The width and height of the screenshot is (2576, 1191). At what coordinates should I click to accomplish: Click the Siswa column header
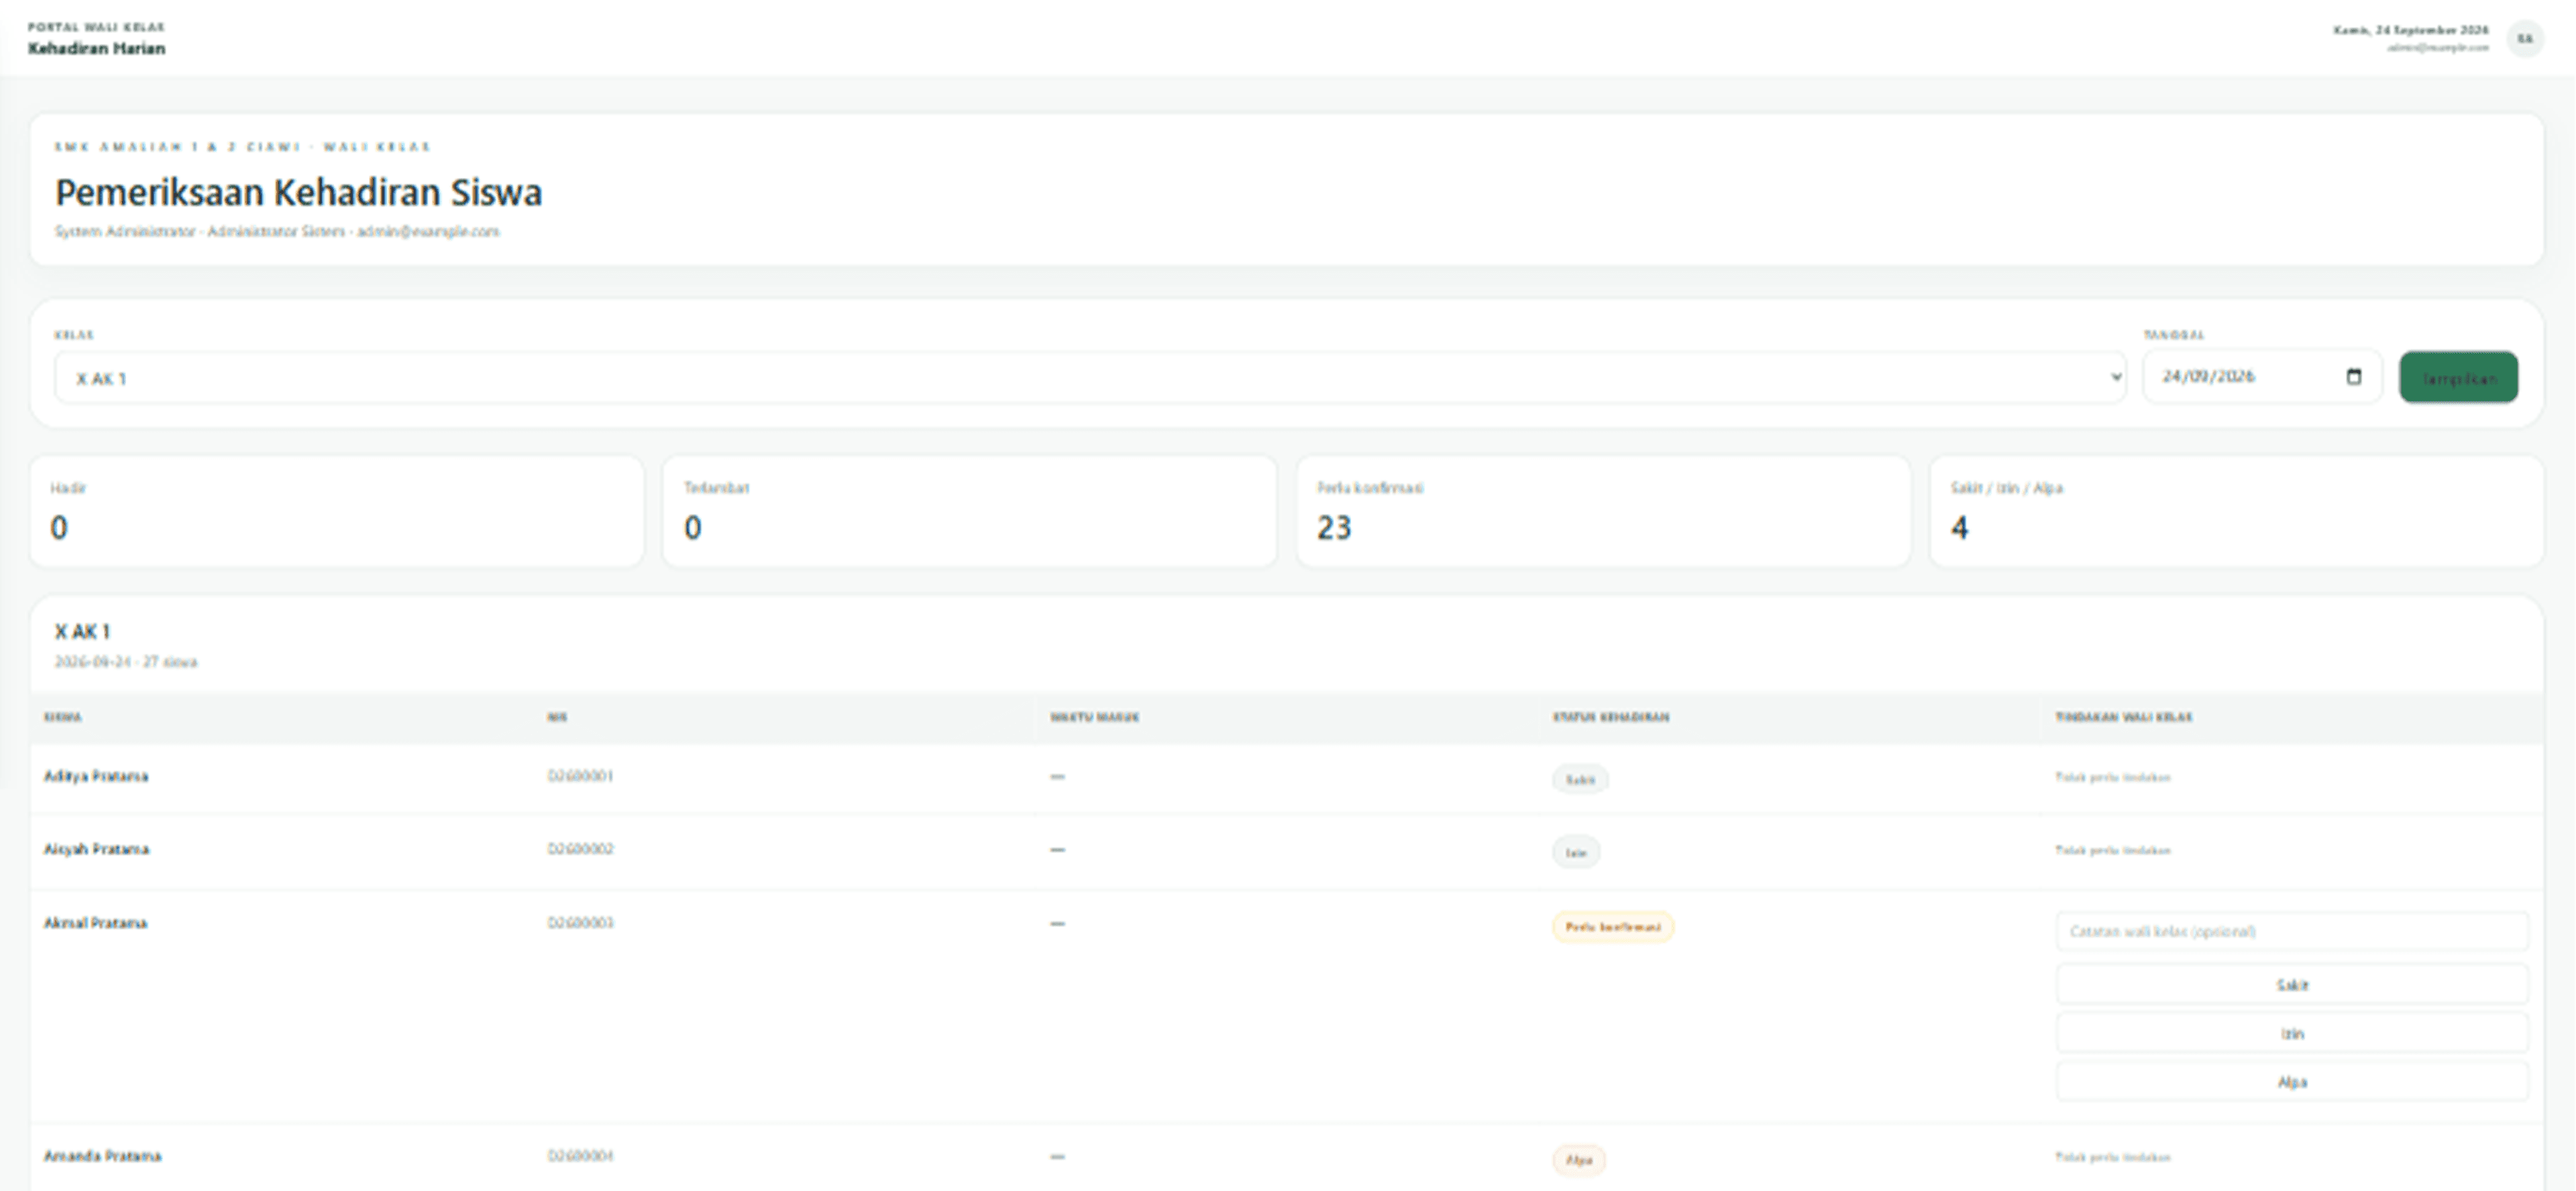coord(63,717)
